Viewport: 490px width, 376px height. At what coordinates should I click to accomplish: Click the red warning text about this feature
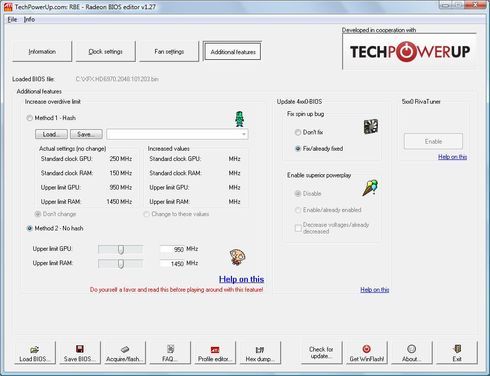176,290
